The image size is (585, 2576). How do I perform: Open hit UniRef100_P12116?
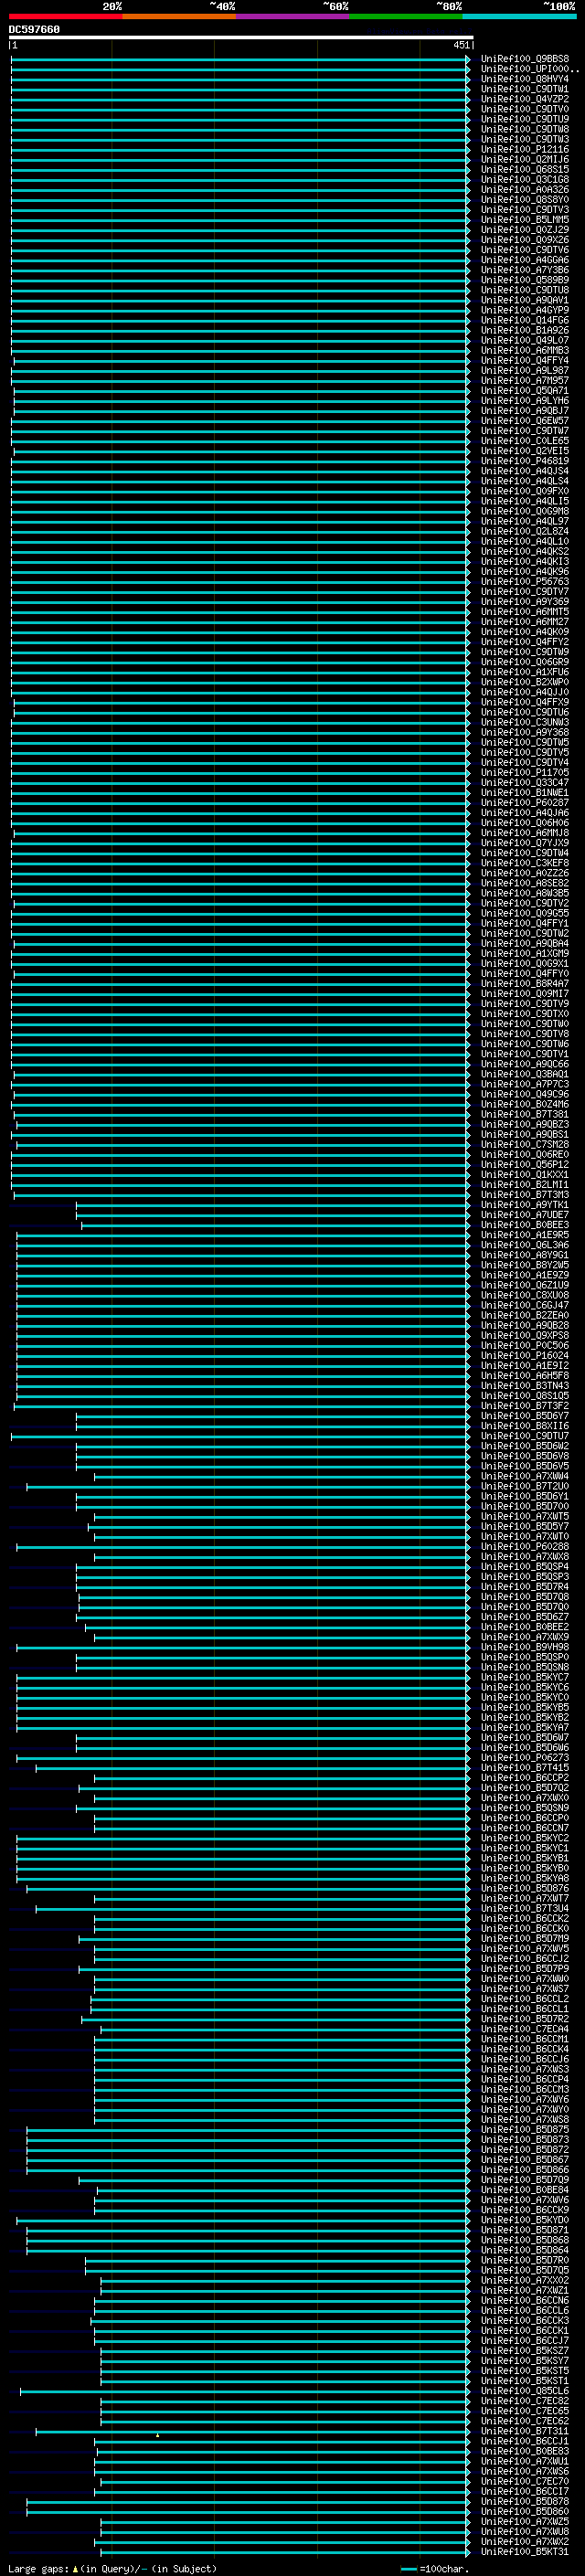(525, 149)
